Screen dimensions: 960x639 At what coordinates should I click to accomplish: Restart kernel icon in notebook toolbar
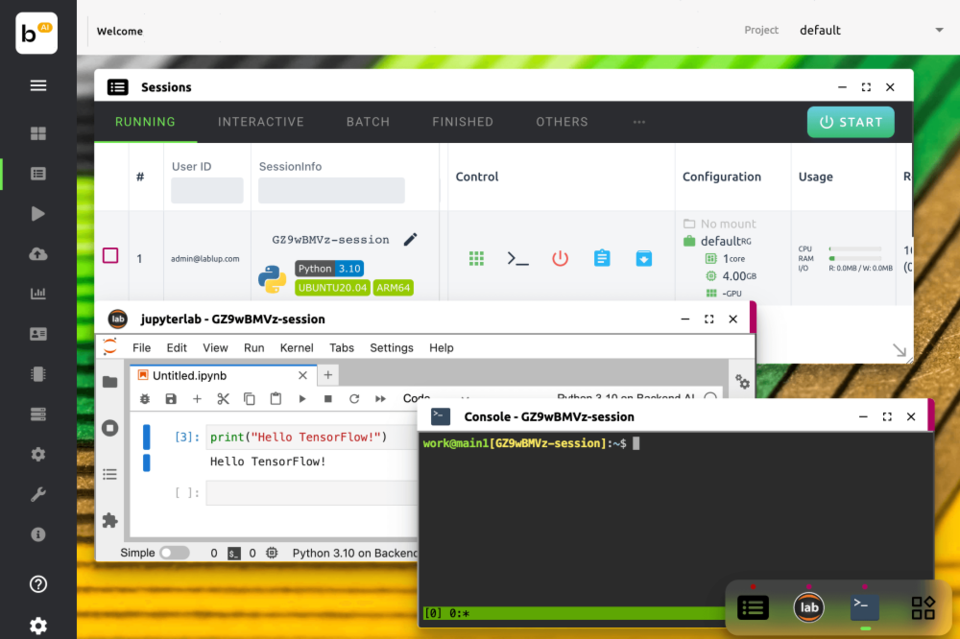(x=354, y=399)
